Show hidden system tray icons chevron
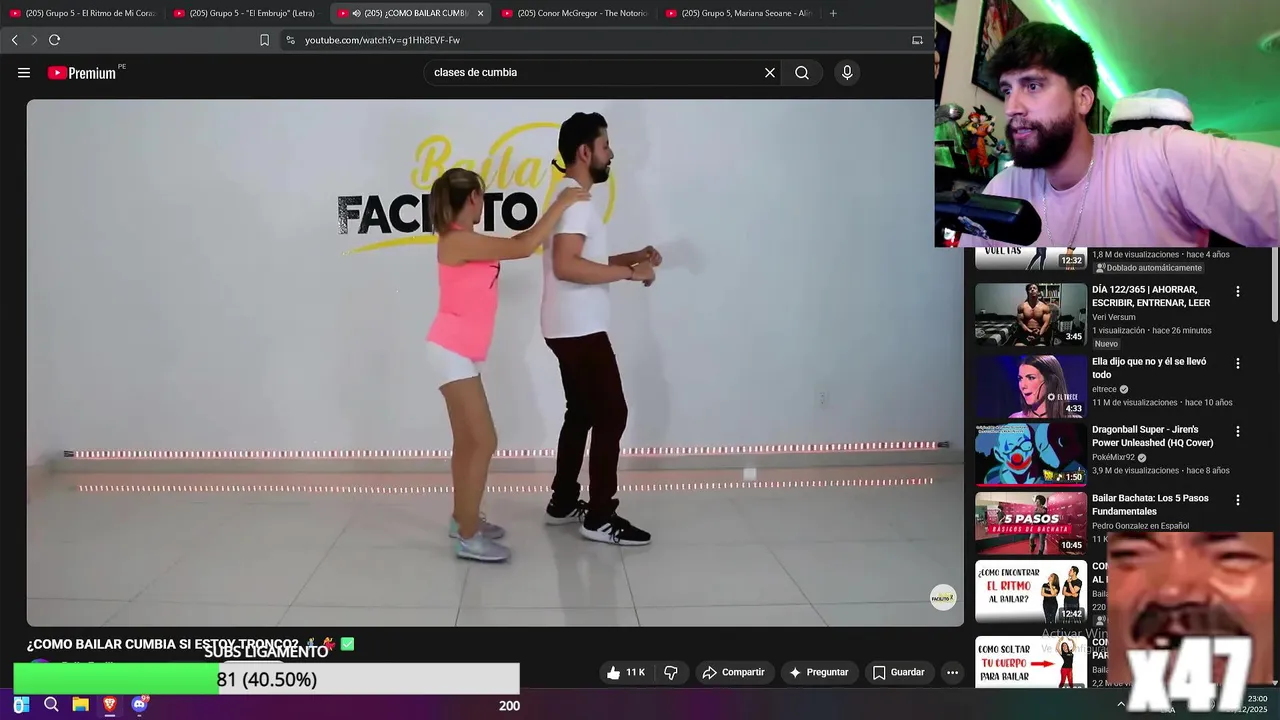This screenshot has height=720, width=1280. pyautogui.click(x=1121, y=705)
